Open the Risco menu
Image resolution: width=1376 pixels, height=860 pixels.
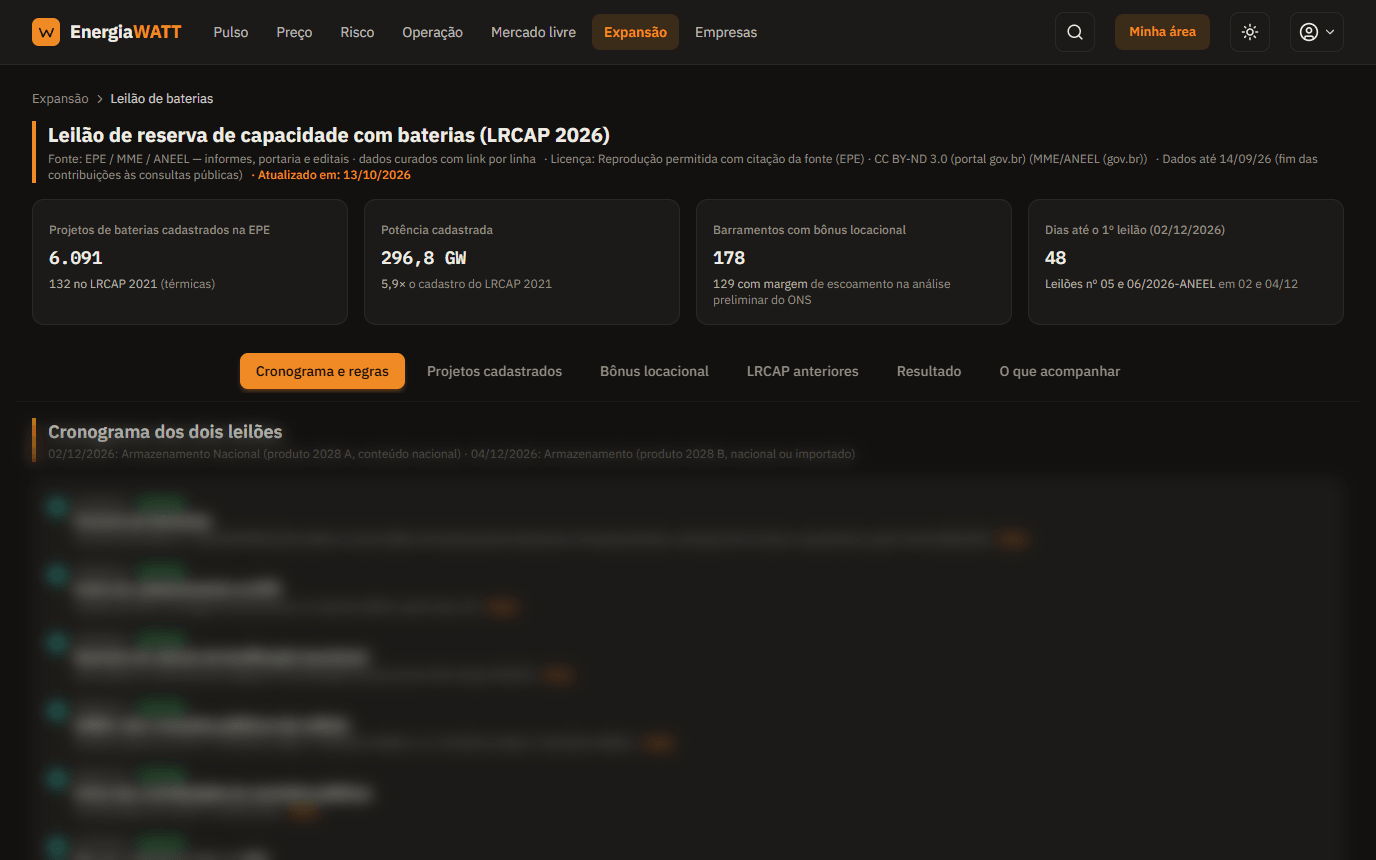click(357, 32)
